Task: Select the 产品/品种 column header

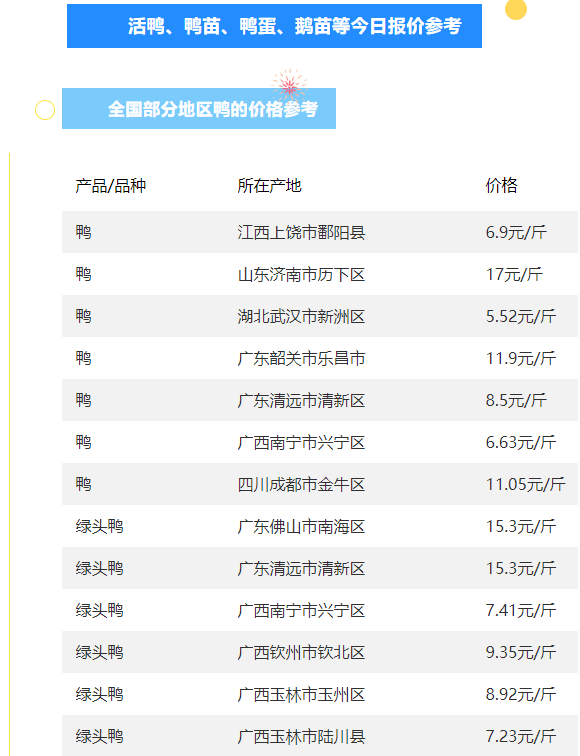Action: point(110,186)
